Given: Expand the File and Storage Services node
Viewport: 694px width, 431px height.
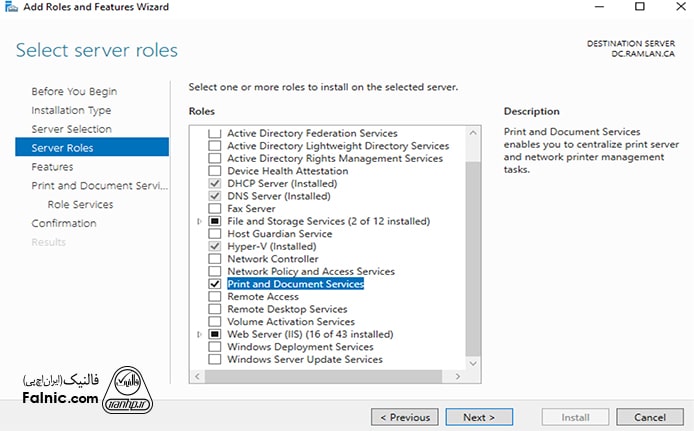Looking at the screenshot, I should (x=200, y=221).
